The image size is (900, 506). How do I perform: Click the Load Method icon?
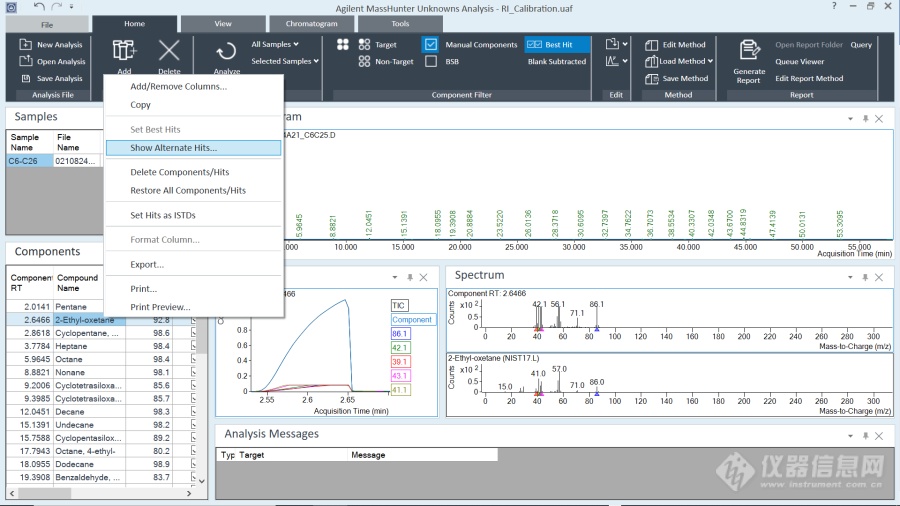pos(651,61)
